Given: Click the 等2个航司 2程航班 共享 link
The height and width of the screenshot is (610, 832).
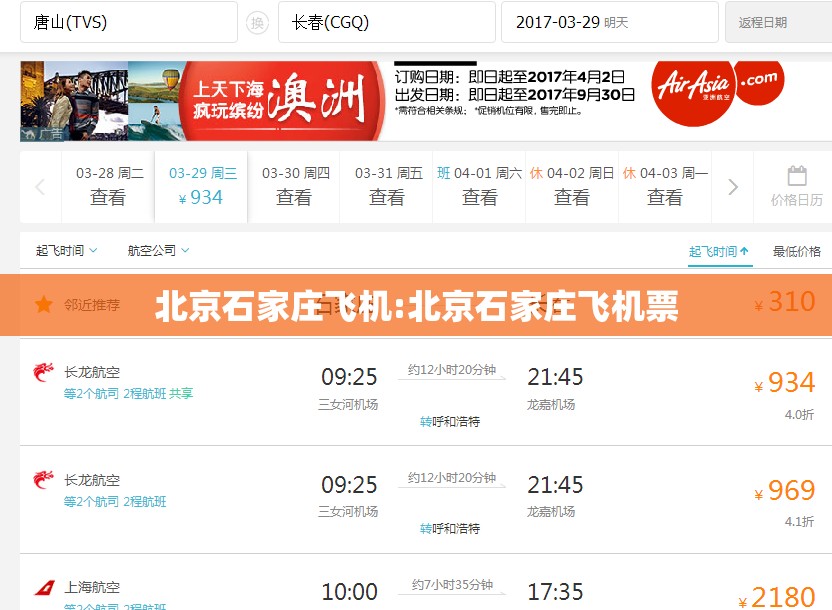Looking at the screenshot, I should pos(128,394).
